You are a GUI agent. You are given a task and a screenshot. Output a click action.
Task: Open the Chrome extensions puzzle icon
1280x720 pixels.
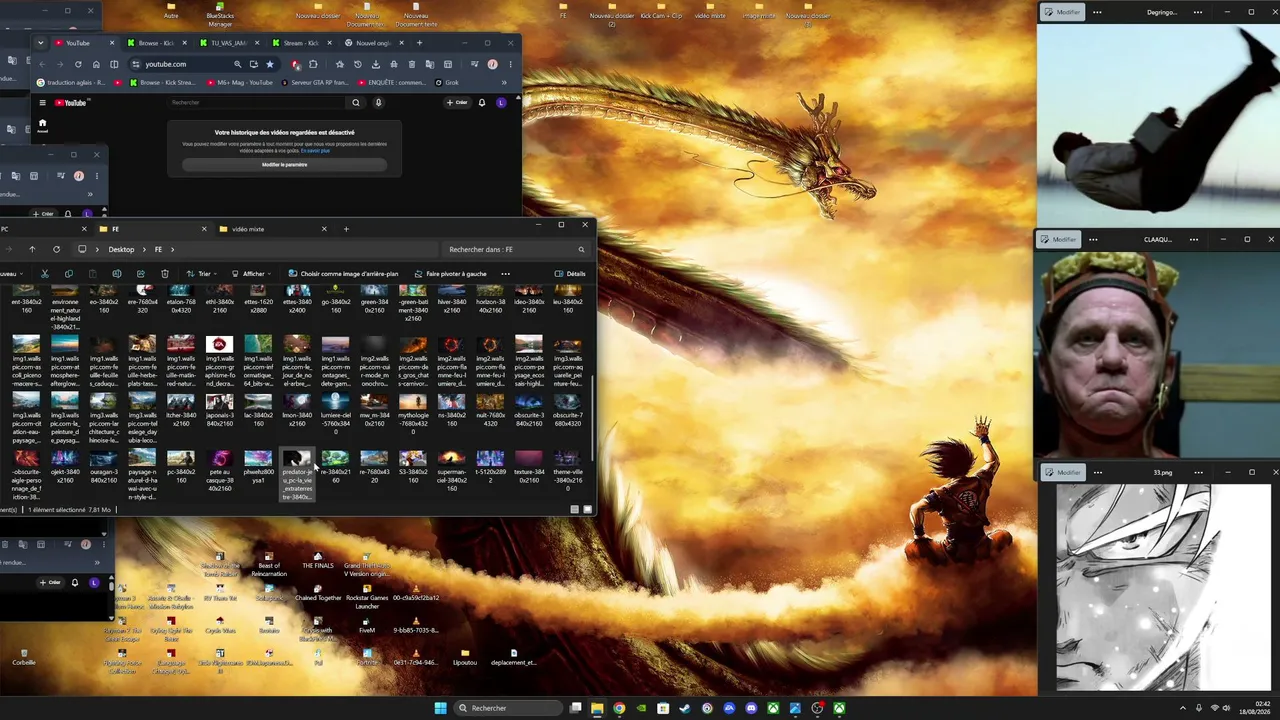click(313, 64)
